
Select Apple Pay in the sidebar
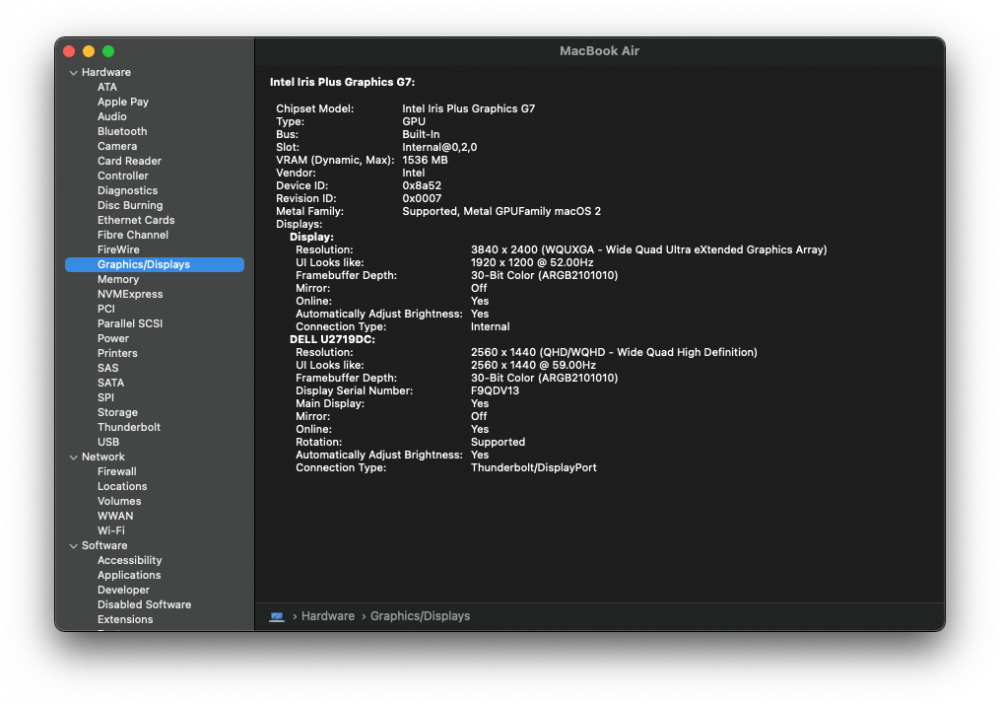[x=123, y=102]
